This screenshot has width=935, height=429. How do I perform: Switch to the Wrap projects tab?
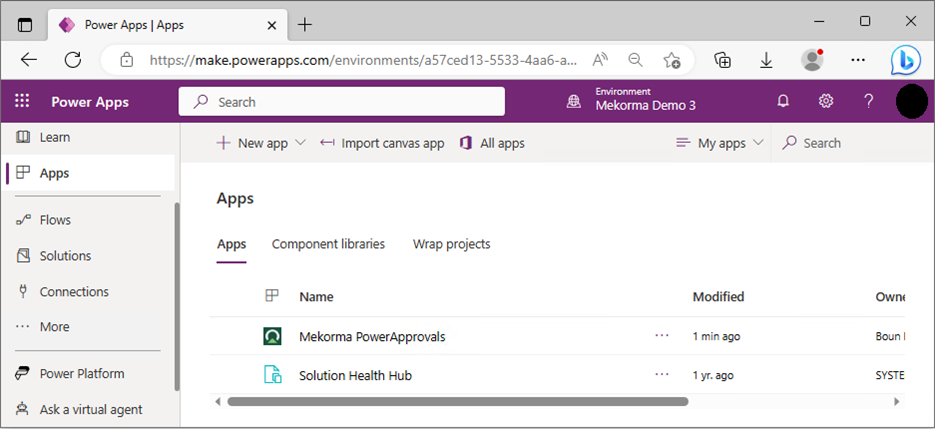[x=451, y=245]
